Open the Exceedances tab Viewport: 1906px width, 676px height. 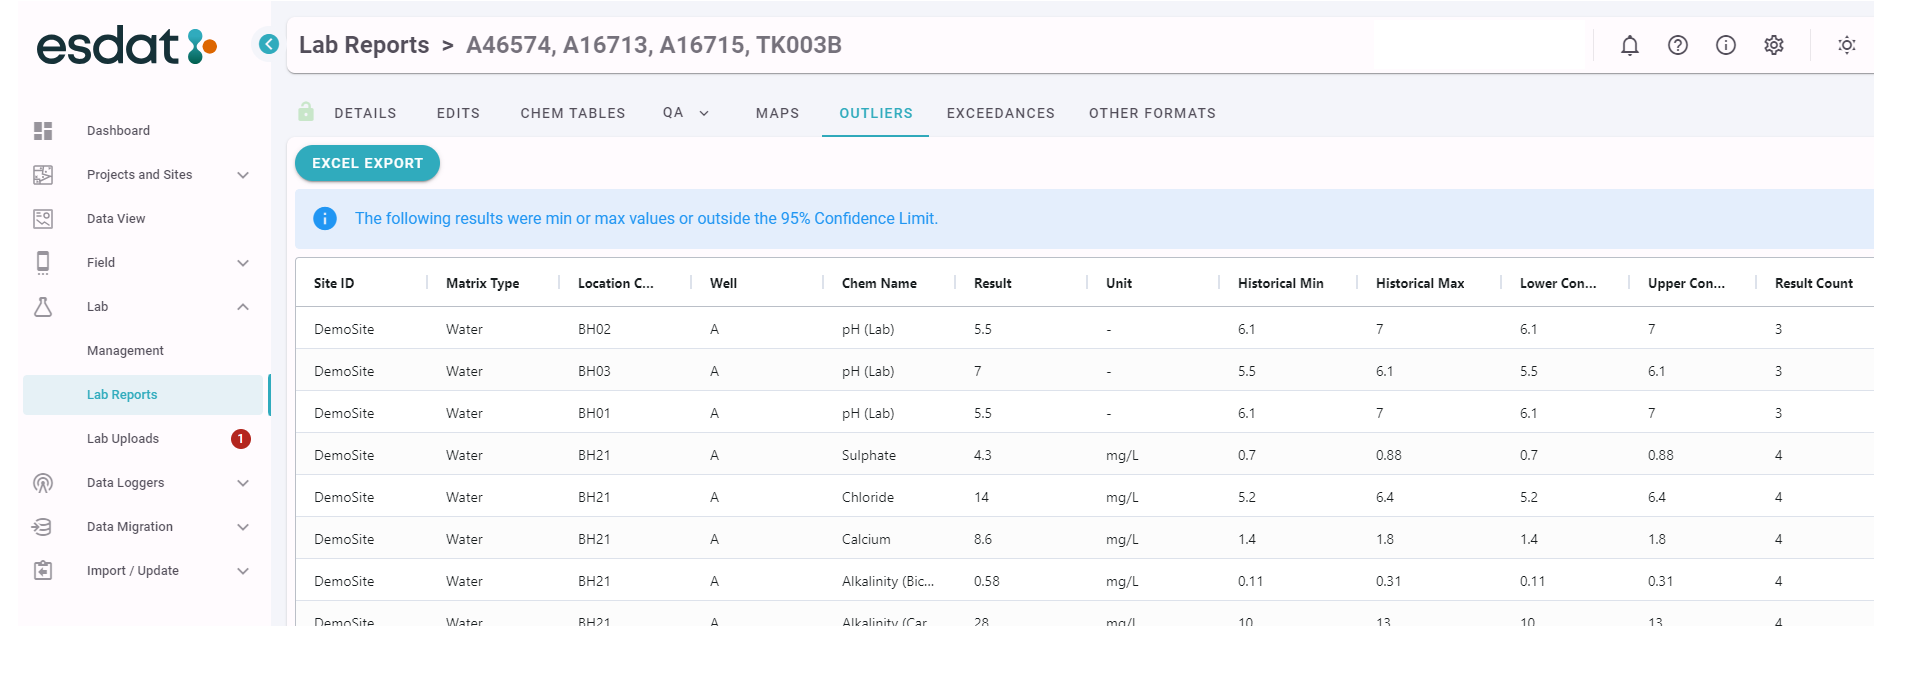tap(1001, 113)
